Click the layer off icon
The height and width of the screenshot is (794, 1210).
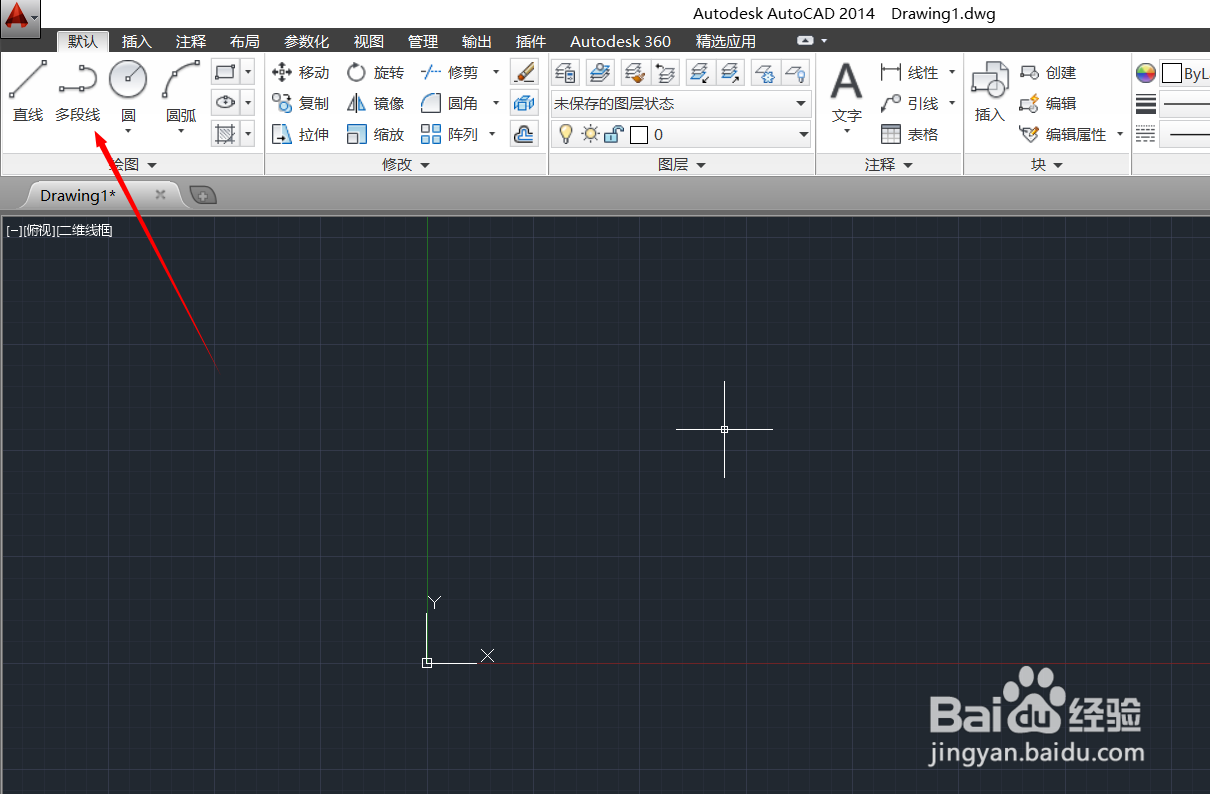(795, 72)
